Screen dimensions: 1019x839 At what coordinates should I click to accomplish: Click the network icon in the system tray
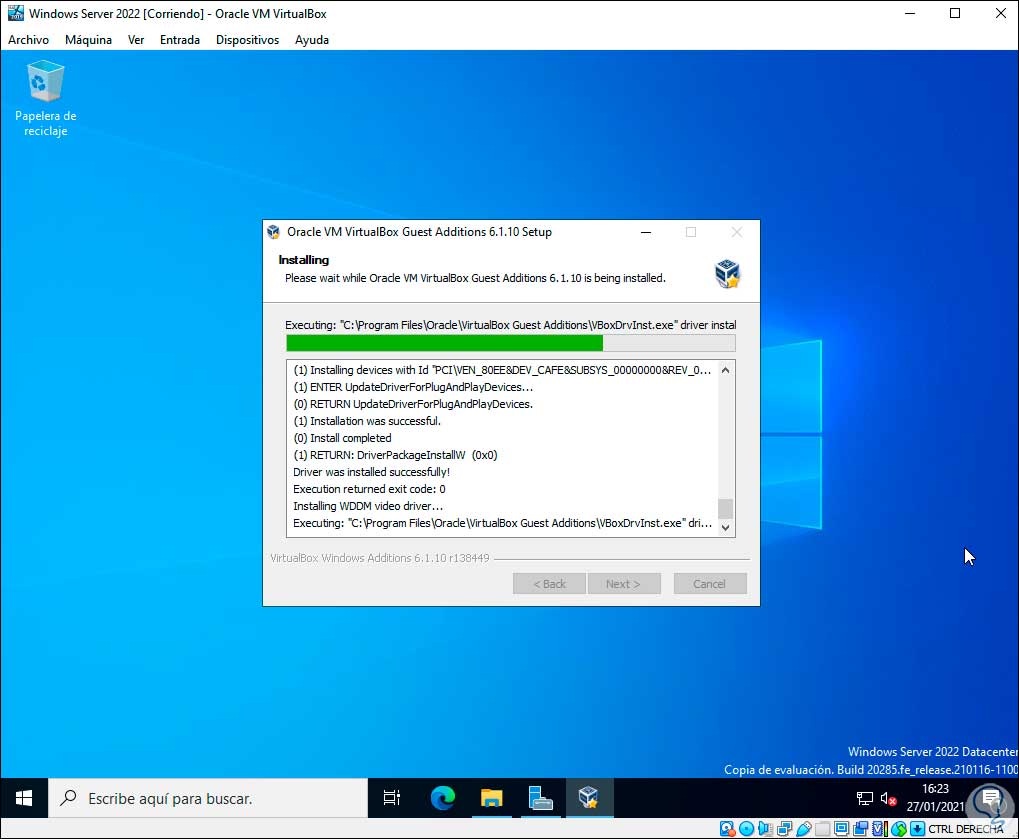coord(864,799)
